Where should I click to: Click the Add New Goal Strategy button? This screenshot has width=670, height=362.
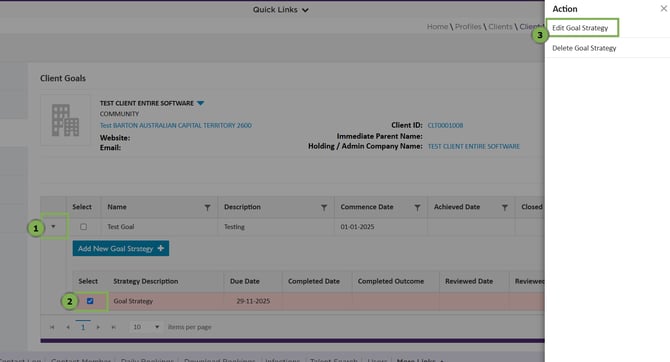(x=121, y=248)
